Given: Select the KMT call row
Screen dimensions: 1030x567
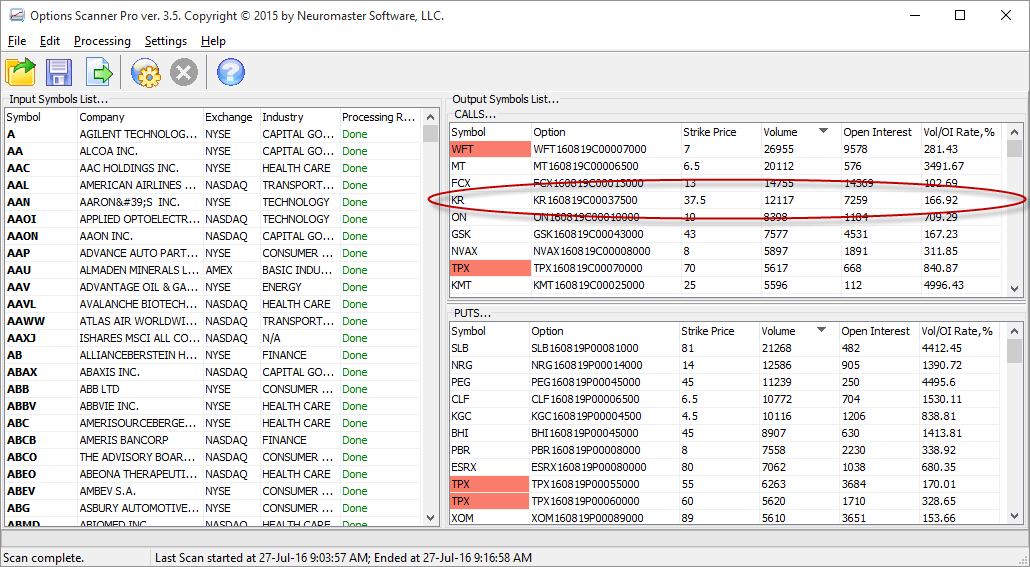Looking at the screenshot, I should [x=727, y=285].
